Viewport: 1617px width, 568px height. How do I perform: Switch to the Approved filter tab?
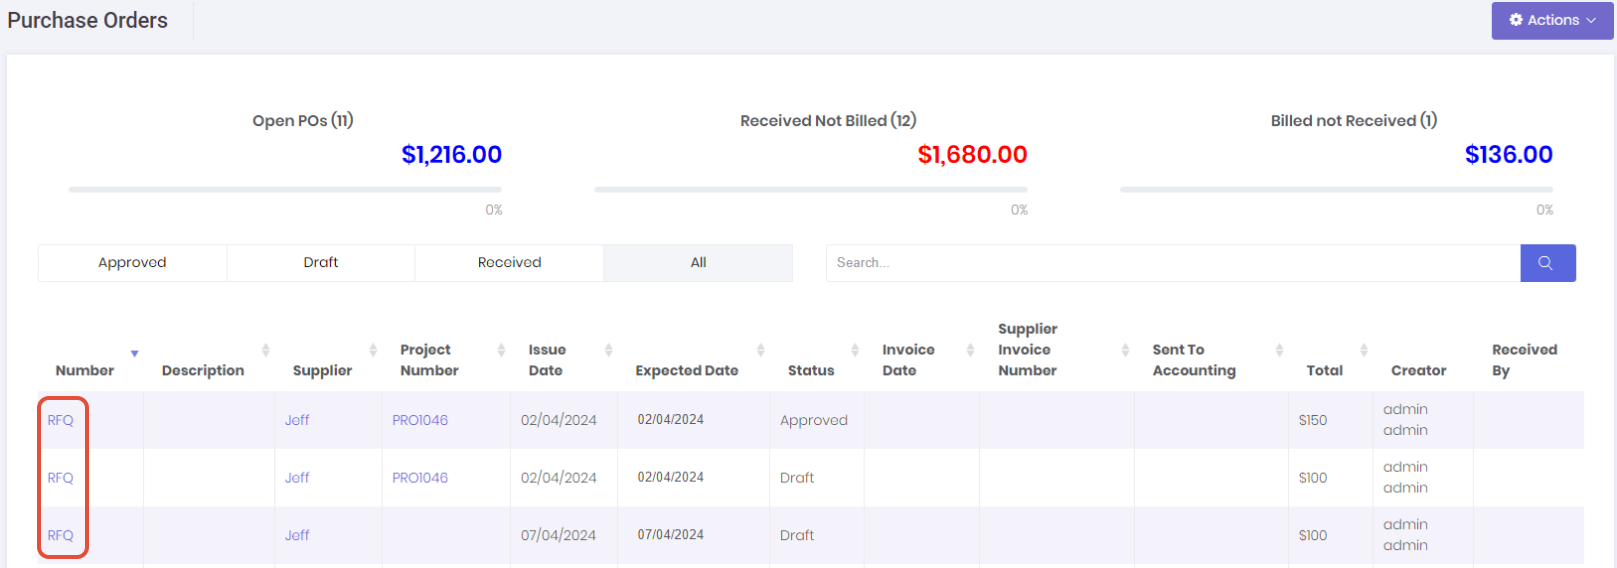pos(132,263)
